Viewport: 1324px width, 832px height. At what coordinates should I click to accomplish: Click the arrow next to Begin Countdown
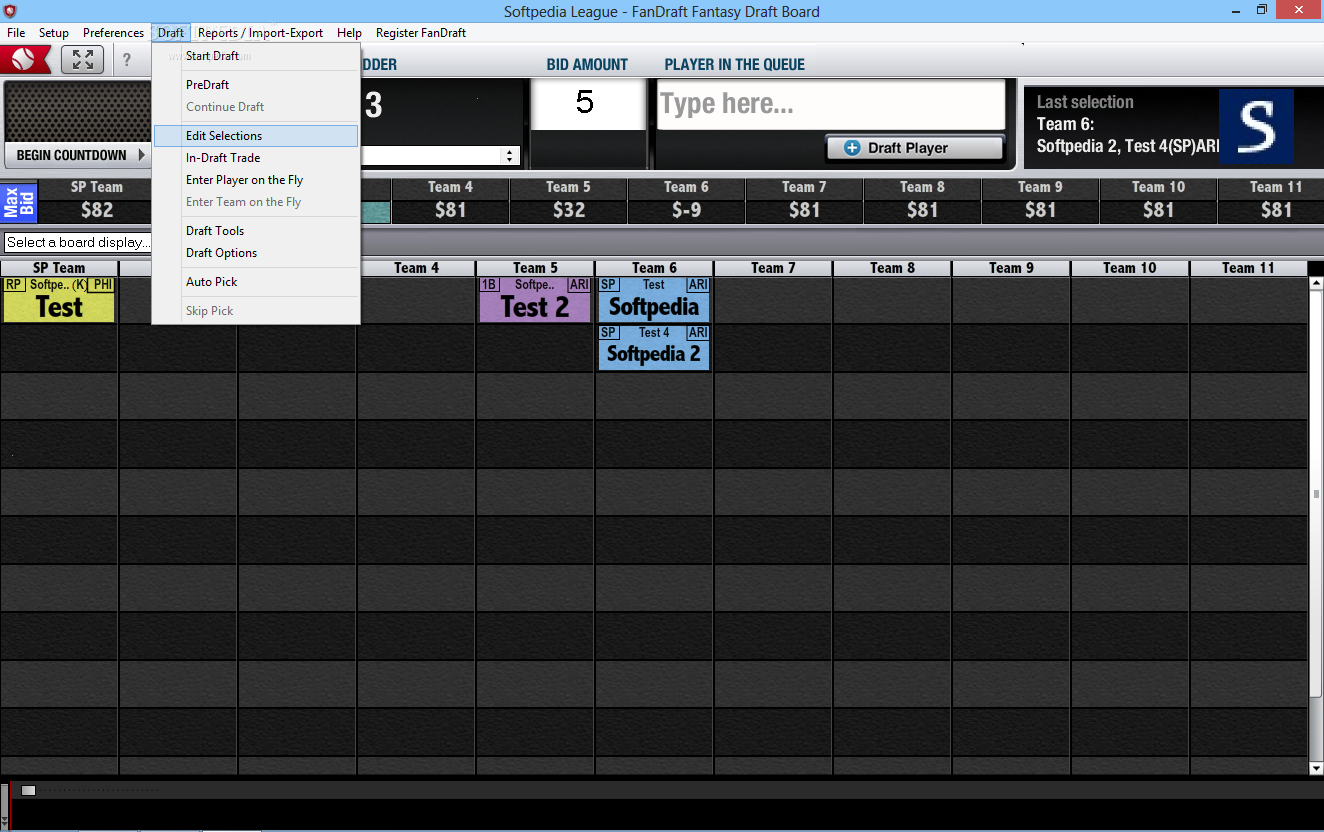(142, 155)
